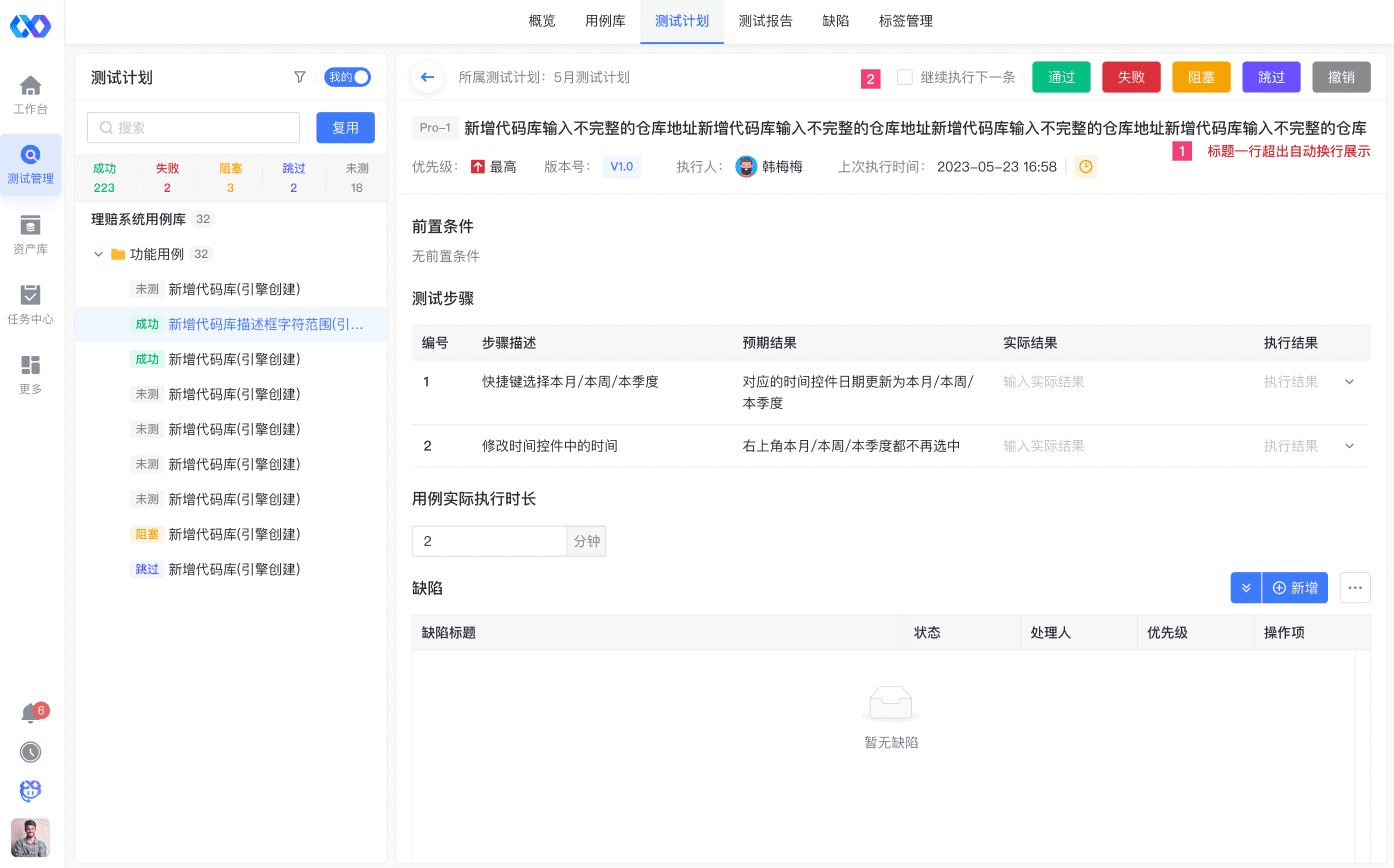
Task: Open notifications bell with 6 badge
Action: tap(31, 713)
